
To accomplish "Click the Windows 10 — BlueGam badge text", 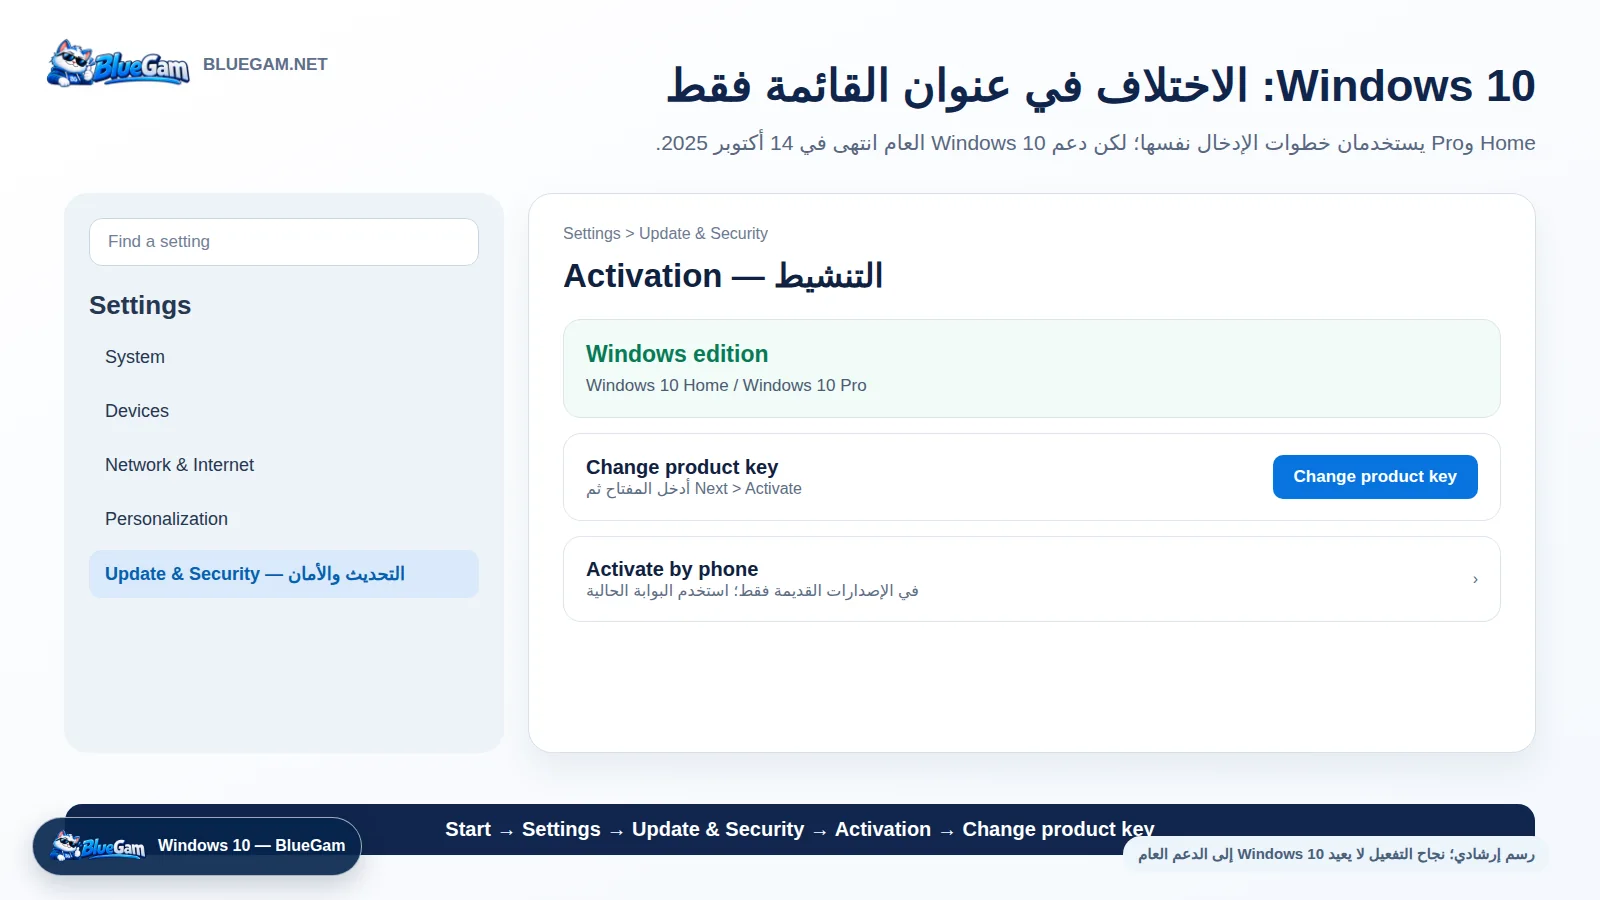I will [252, 846].
